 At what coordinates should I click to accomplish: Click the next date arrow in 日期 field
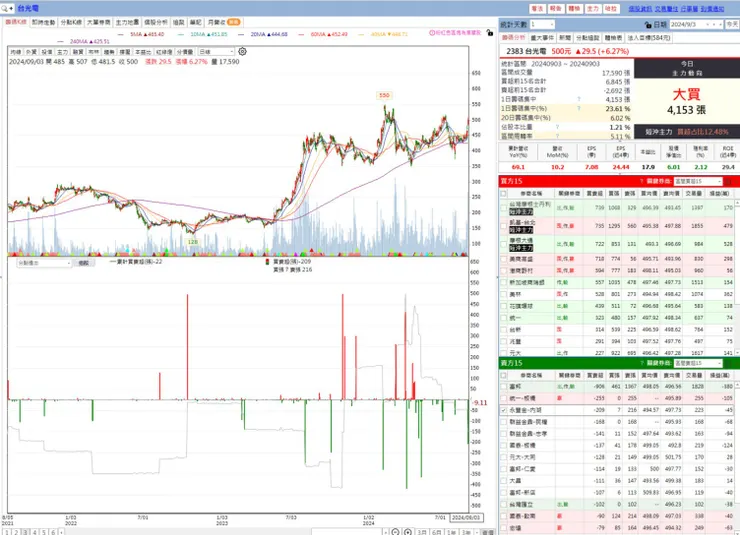click(720, 25)
